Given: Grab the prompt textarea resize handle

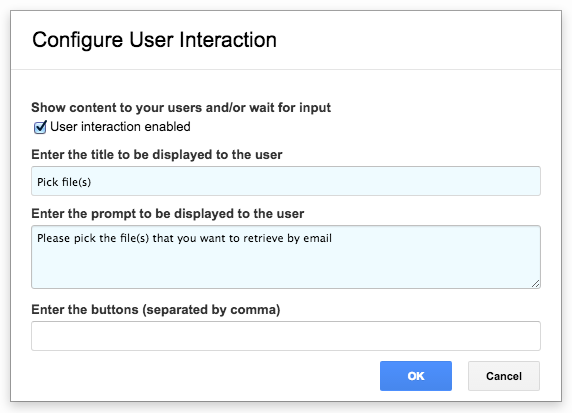Looking at the screenshot, I should (x=535, y=283).
